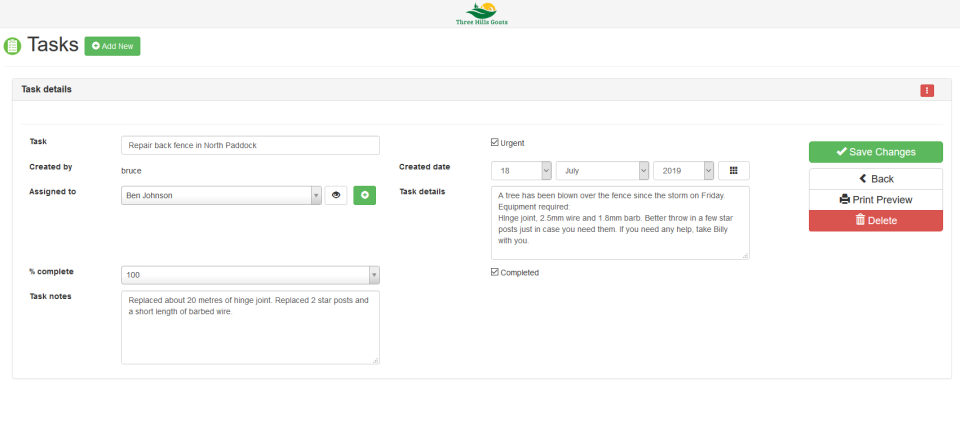Image resolution: width=960 pixels, height=446 pixels.
Task: Add a new assignee with green plus button
Action: click(365, 195)
